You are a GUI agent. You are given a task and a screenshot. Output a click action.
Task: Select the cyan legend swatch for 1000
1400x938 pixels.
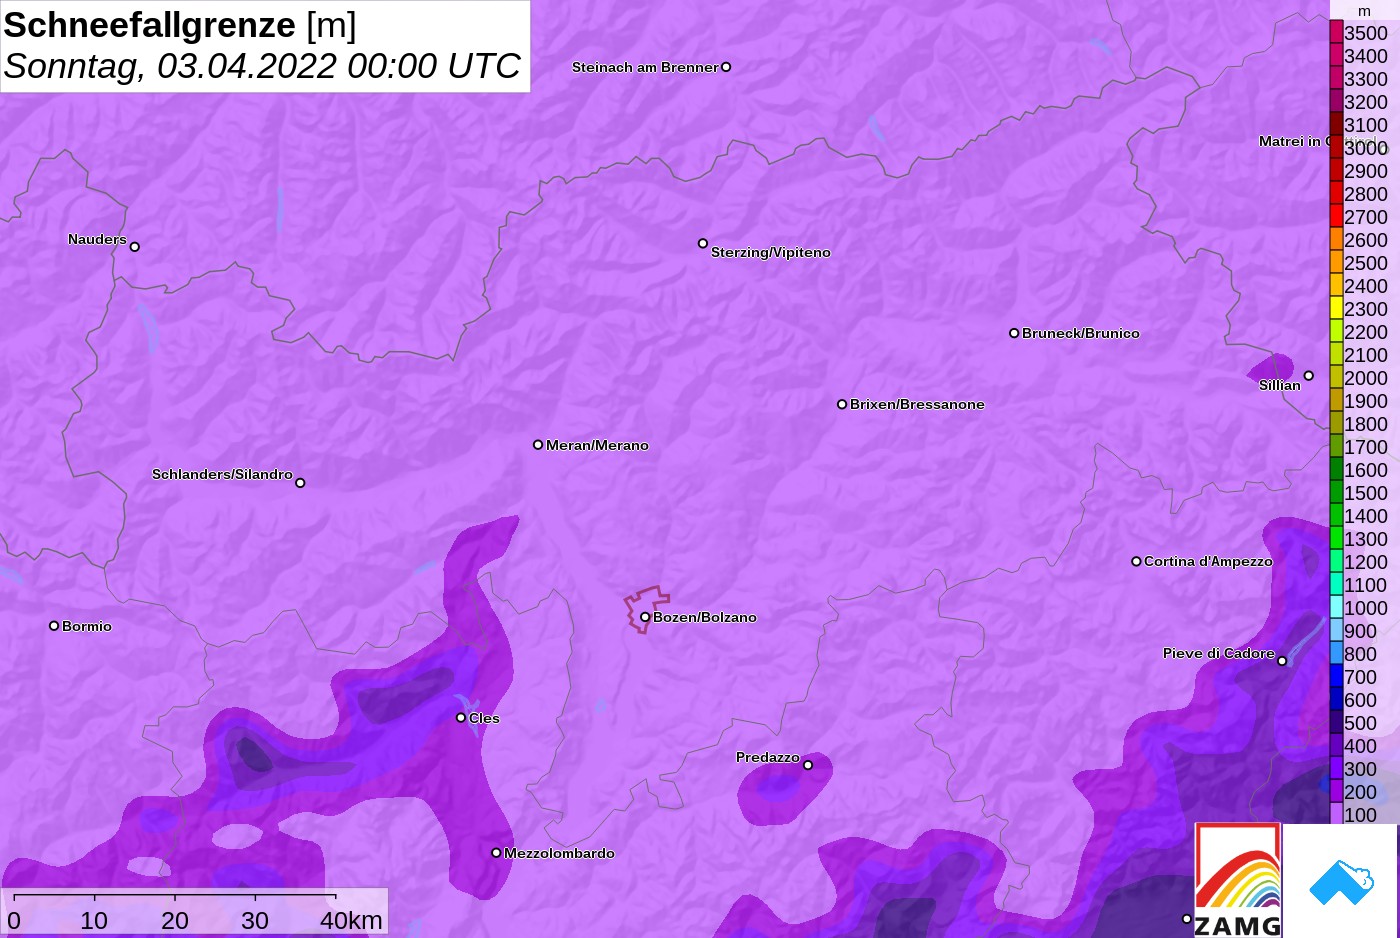[x=1336, y=607]
